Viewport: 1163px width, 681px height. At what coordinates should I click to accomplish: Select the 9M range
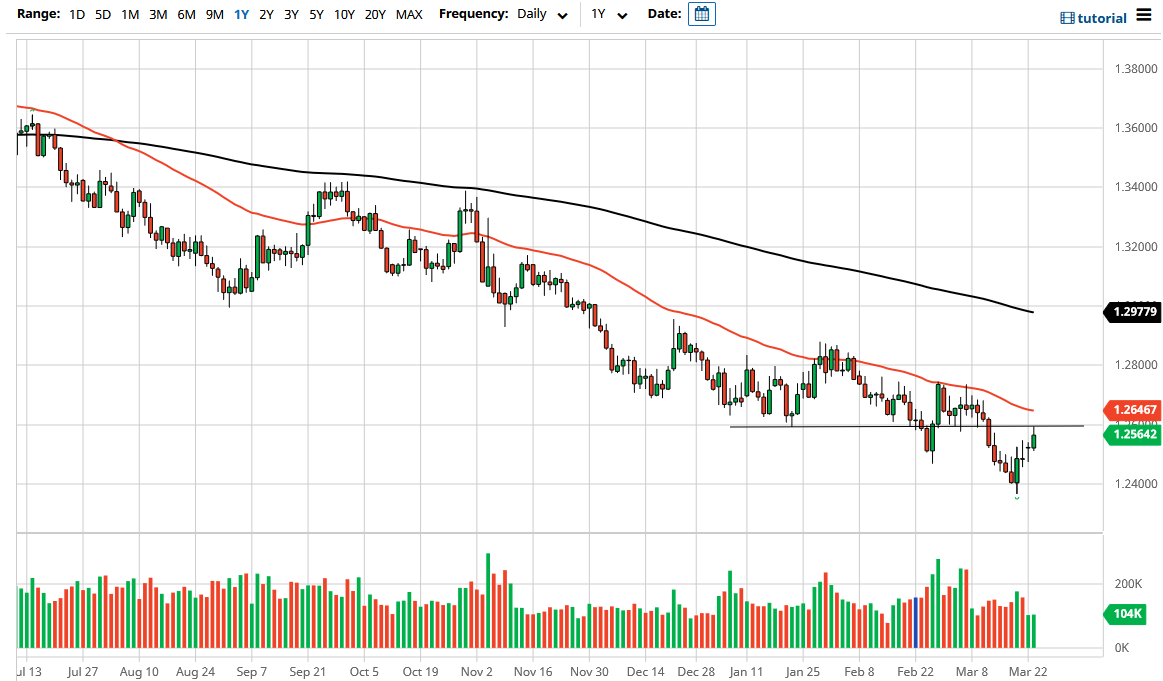pos(212,14)
